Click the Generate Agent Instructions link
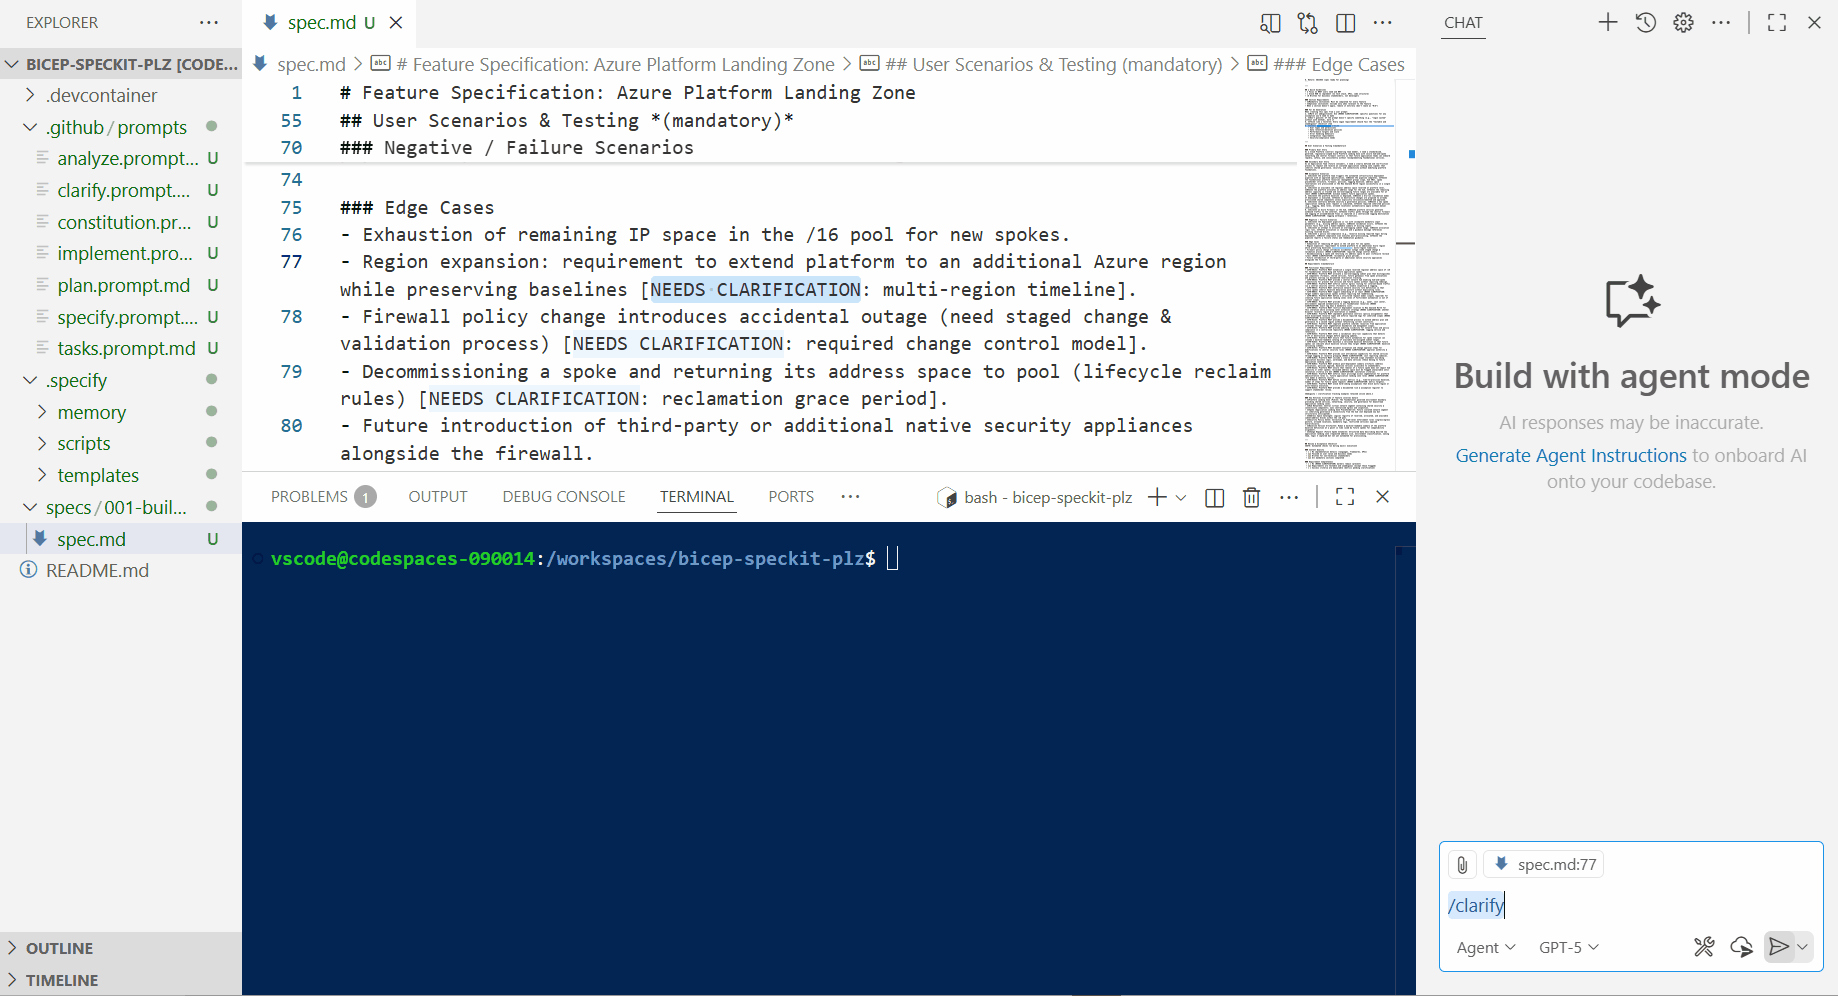The image size is (1838, 996). coord(1570,455)
